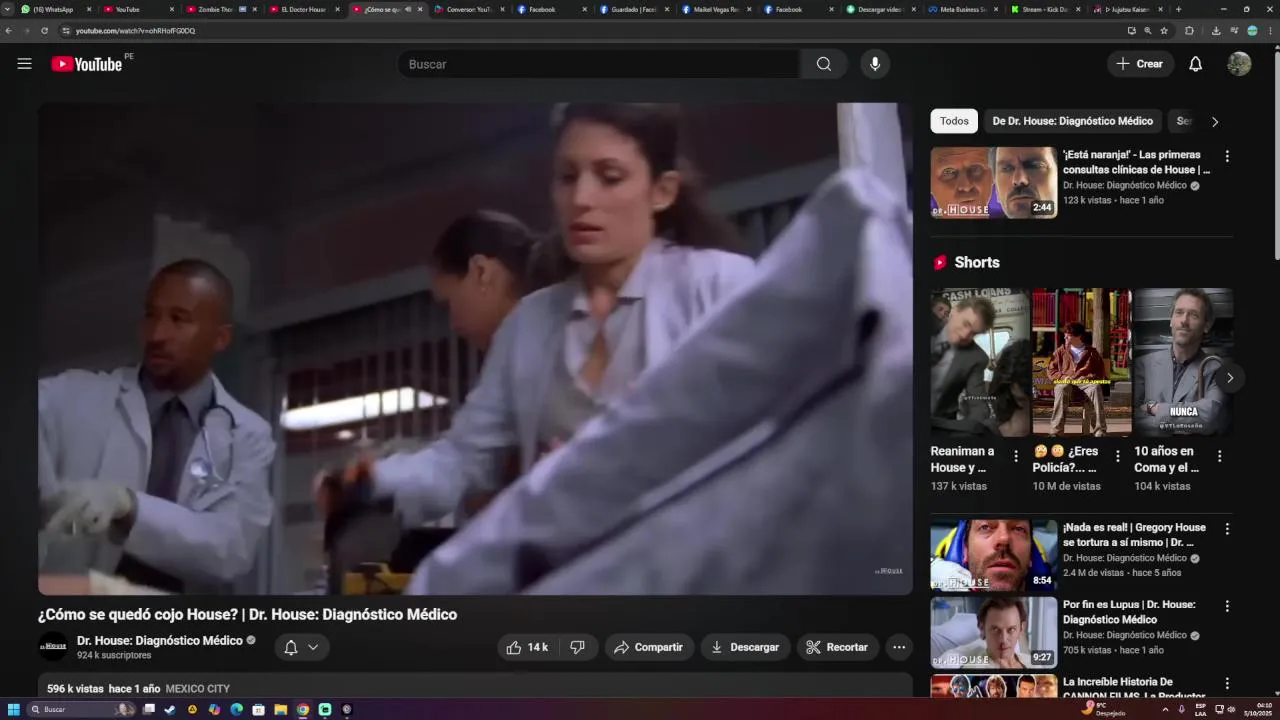This screenshot has height=720, width=1280.
Task: Open options for '10 años en Coma' short
Action: coord(1220,456)
